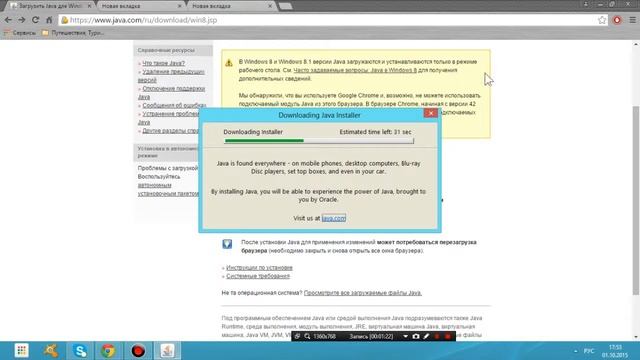640x360 pixels.
Task: Close the Загрузить Java tab
Action: pyautogui.click(x=89, y=6)
